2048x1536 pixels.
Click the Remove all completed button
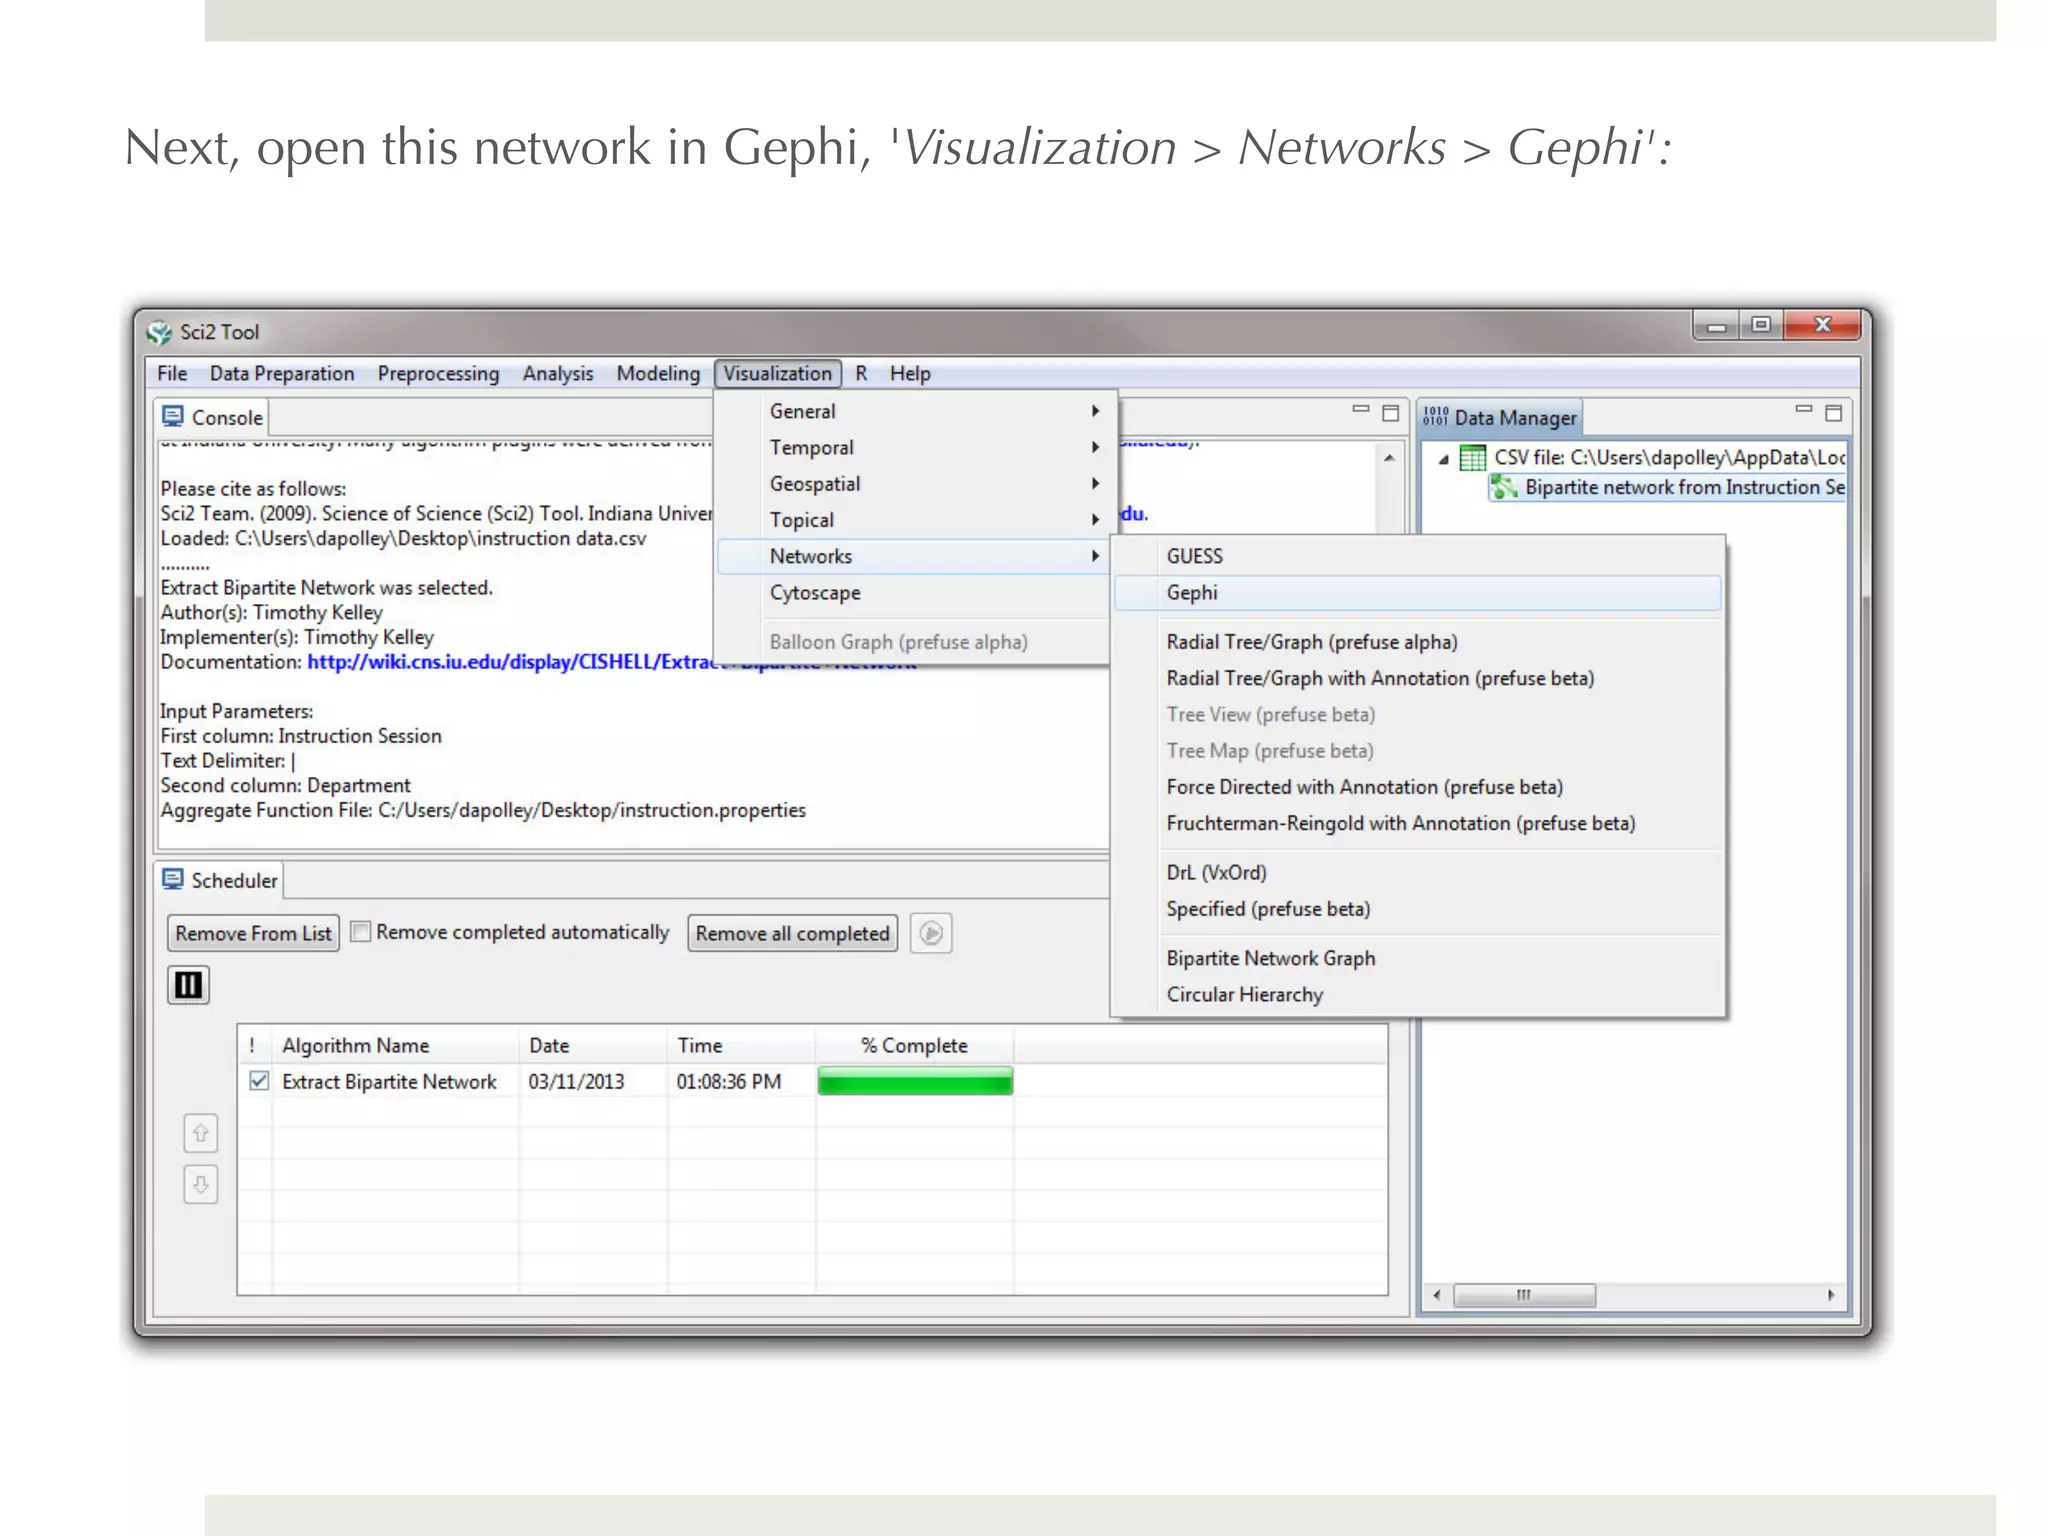click(x=792, y=933)
